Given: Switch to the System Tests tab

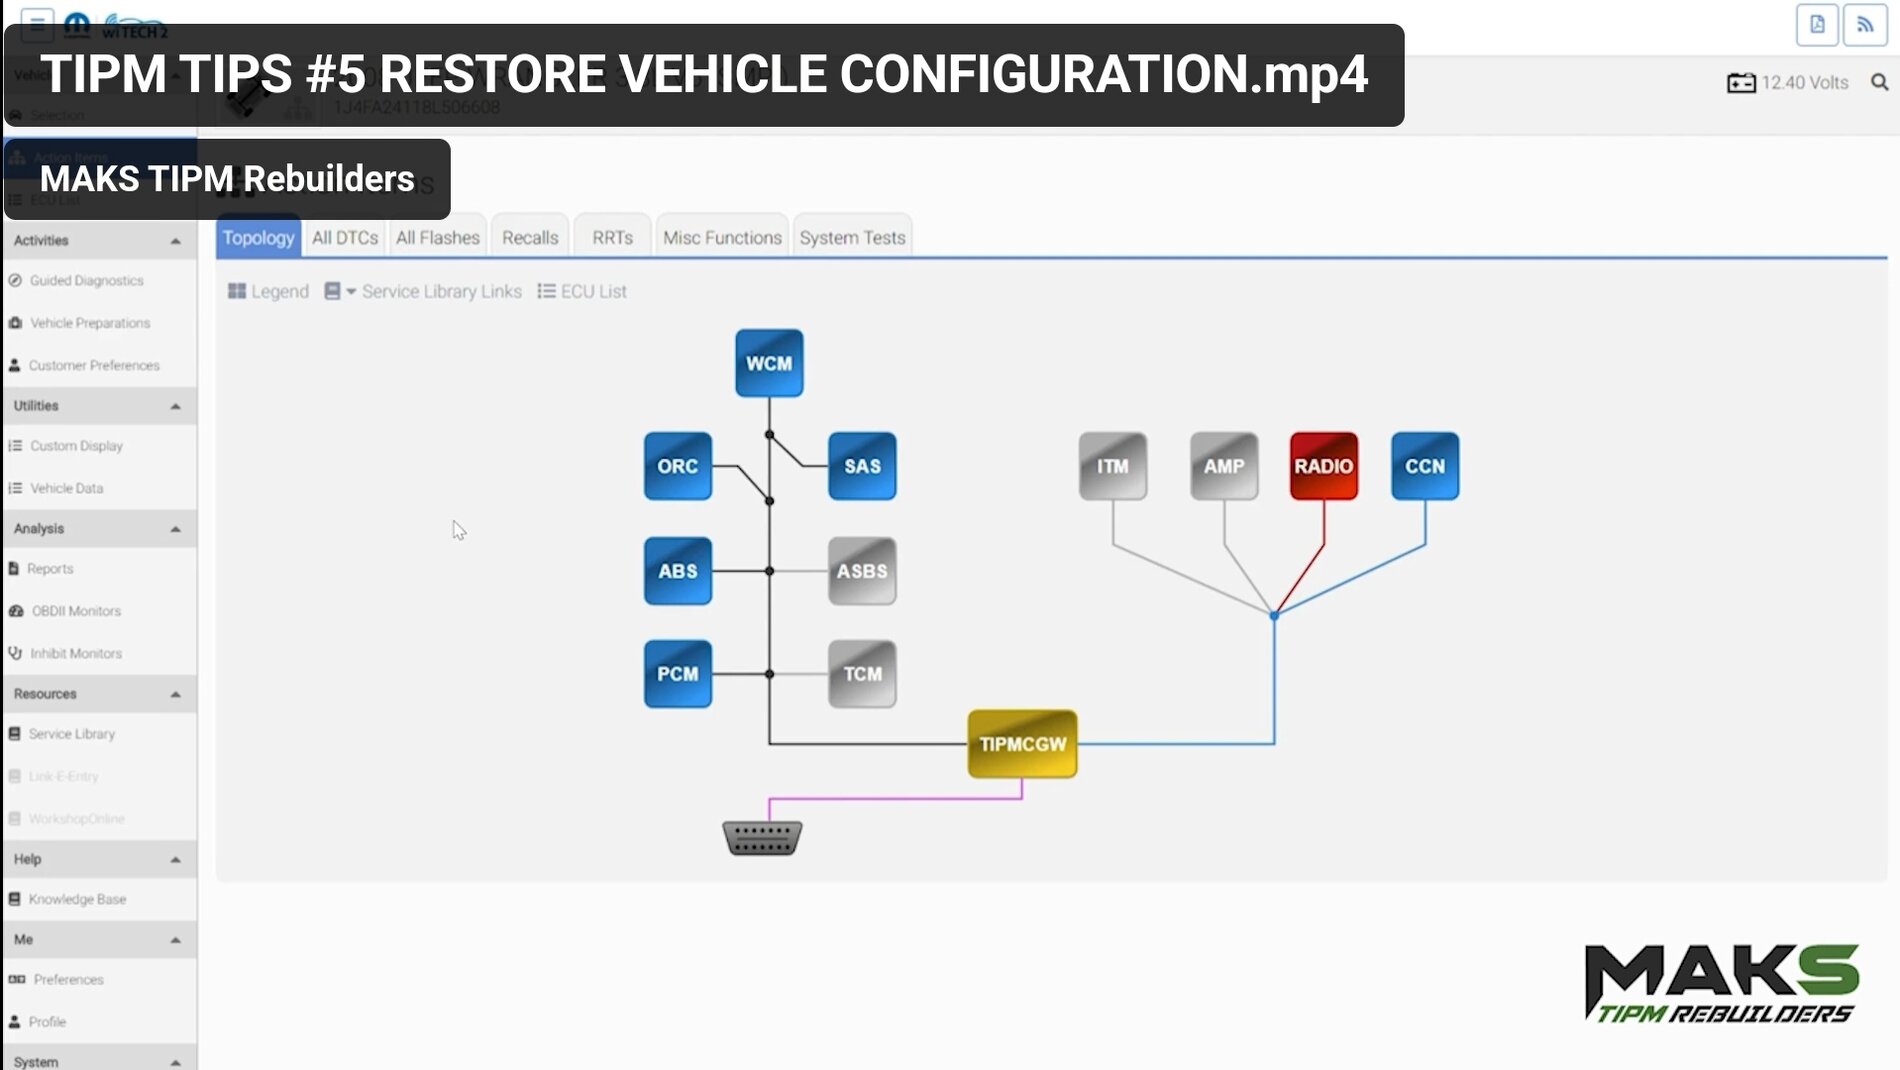Looking at the screenshot, I should tap(852, 237).
